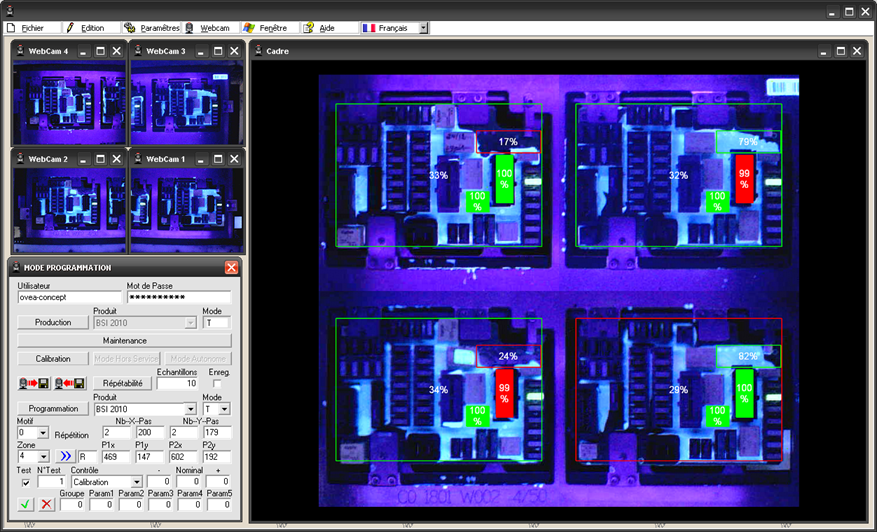Click the green checkmark validate button
This screenshot has width=877, height=532.
click(x=25, y=504)
